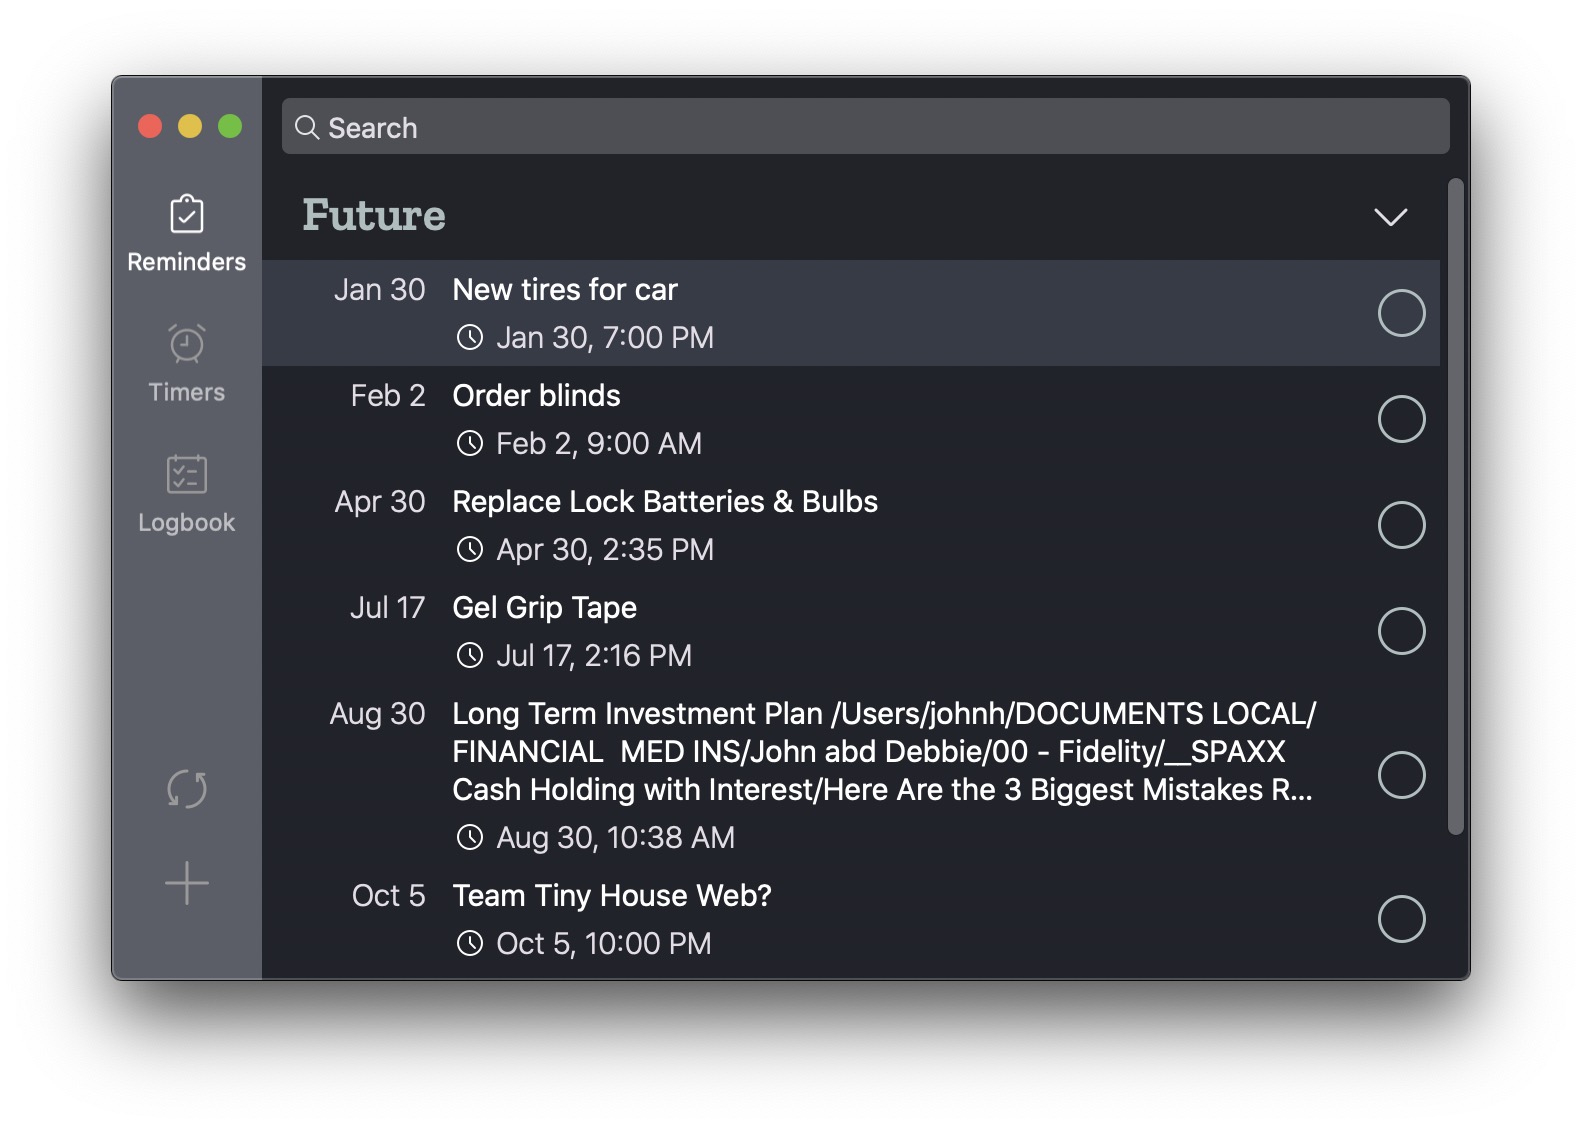Mark Gel Grip Tape as done
1582x1128 pixels.
(x=1401, y=631)
